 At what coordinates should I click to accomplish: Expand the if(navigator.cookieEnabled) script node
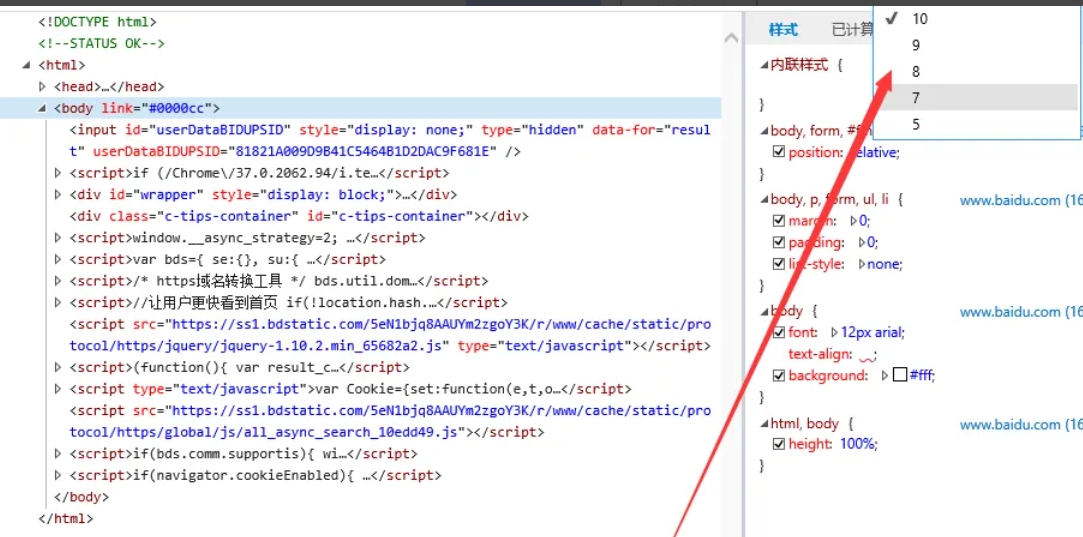pyautogui.click(x=58, y=475)
